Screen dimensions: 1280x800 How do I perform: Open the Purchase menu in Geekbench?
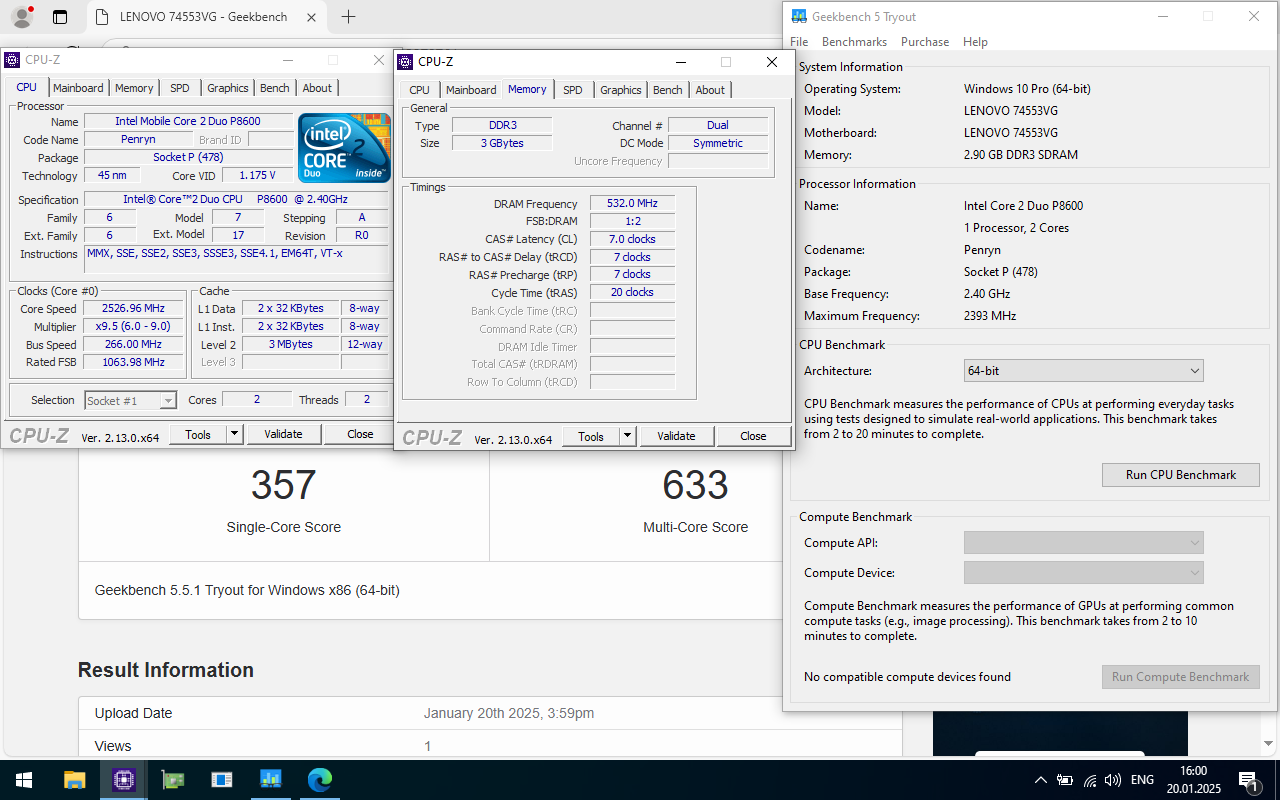[925, 42]
